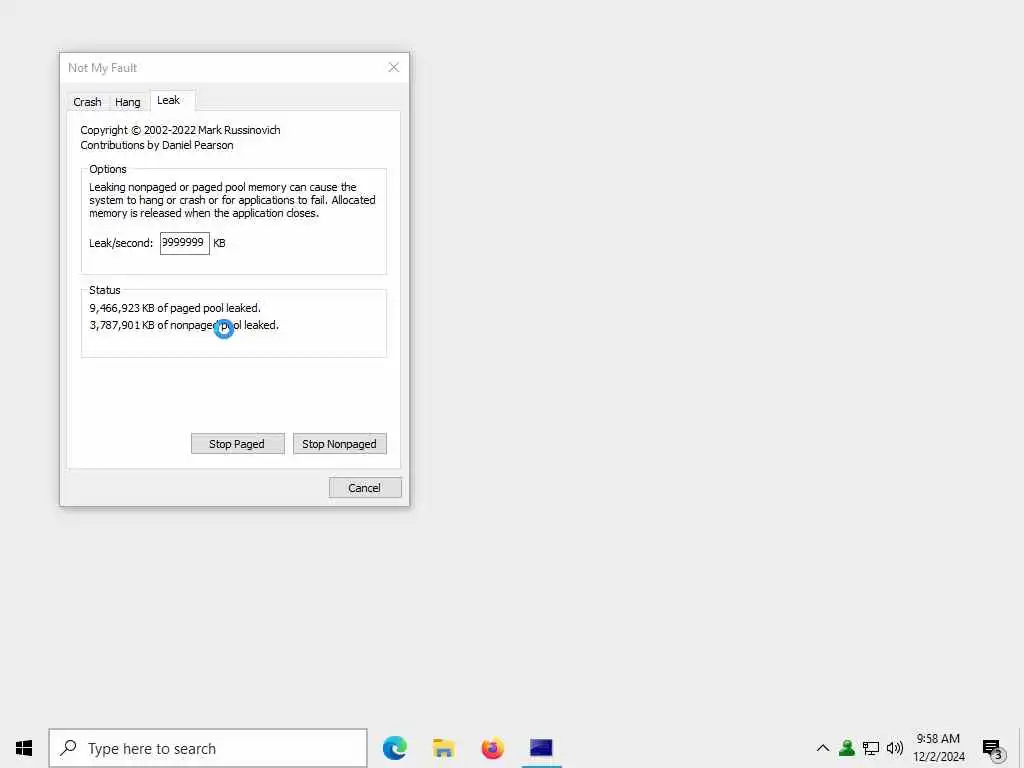
Task: Open Microsoft Edge from taskbar
Action: click(394, 748)
